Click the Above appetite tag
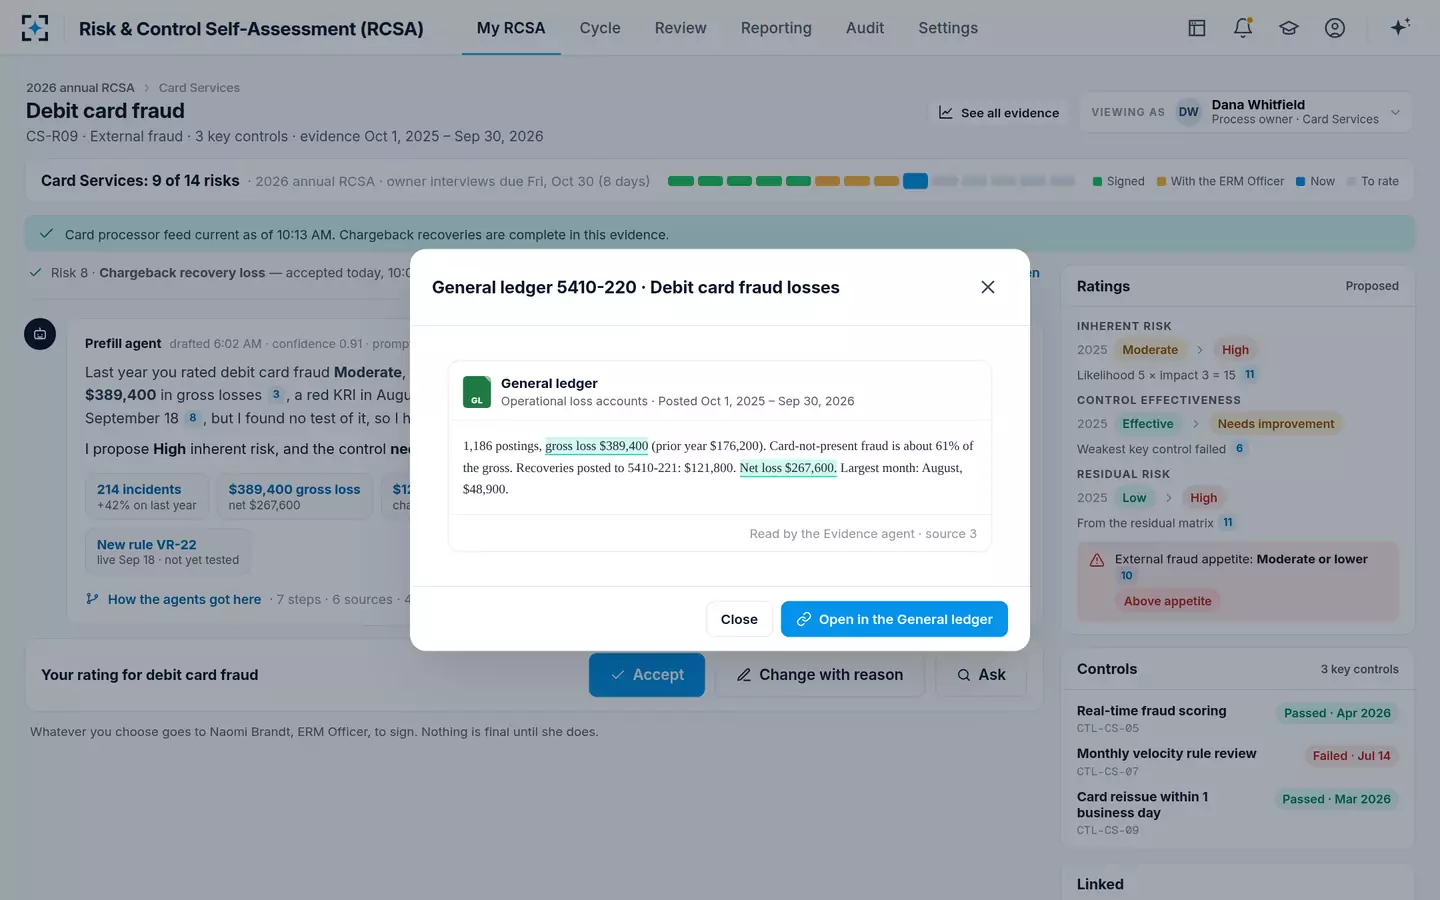The image size is (1440, 900). pos(1167,601)
